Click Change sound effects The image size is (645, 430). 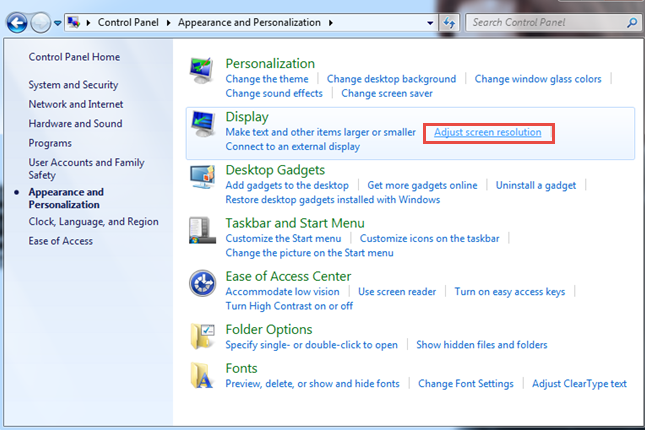[274, 93]
